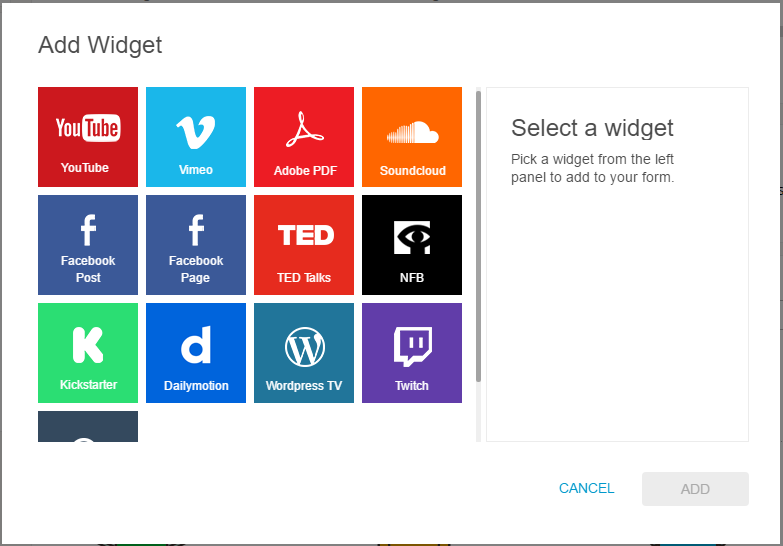
Task: Choose the Vimeo widget
Action: (x=196, y=137)
